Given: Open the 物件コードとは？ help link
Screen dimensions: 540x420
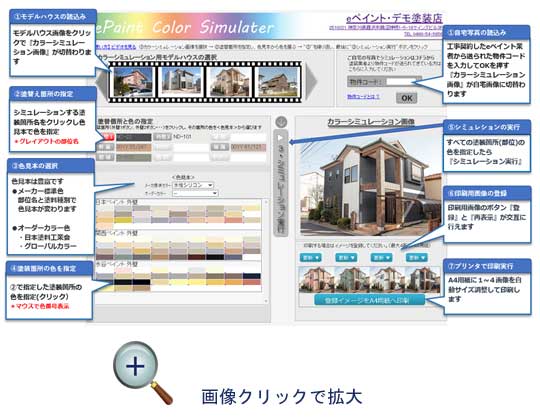Looking at the screenshot, I should click(363, 97).
